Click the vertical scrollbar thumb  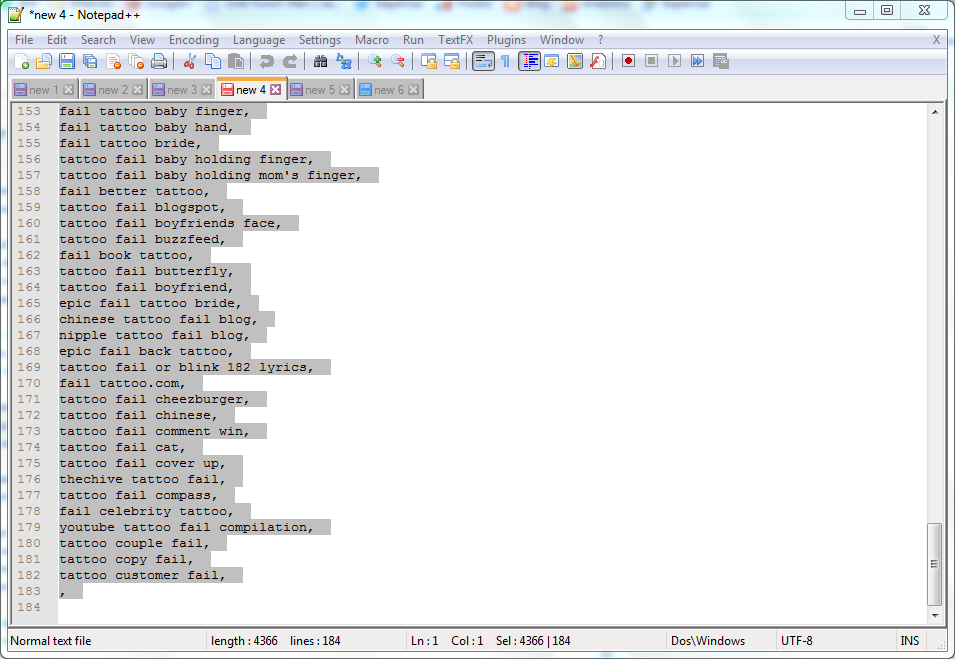[x=935, y=564]
